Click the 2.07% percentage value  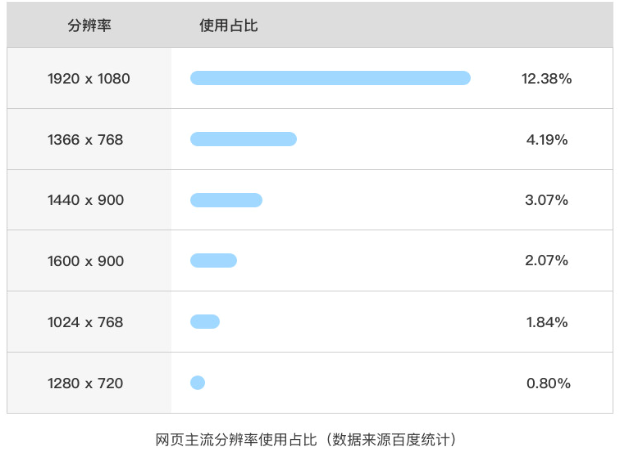tap(547, 261)
